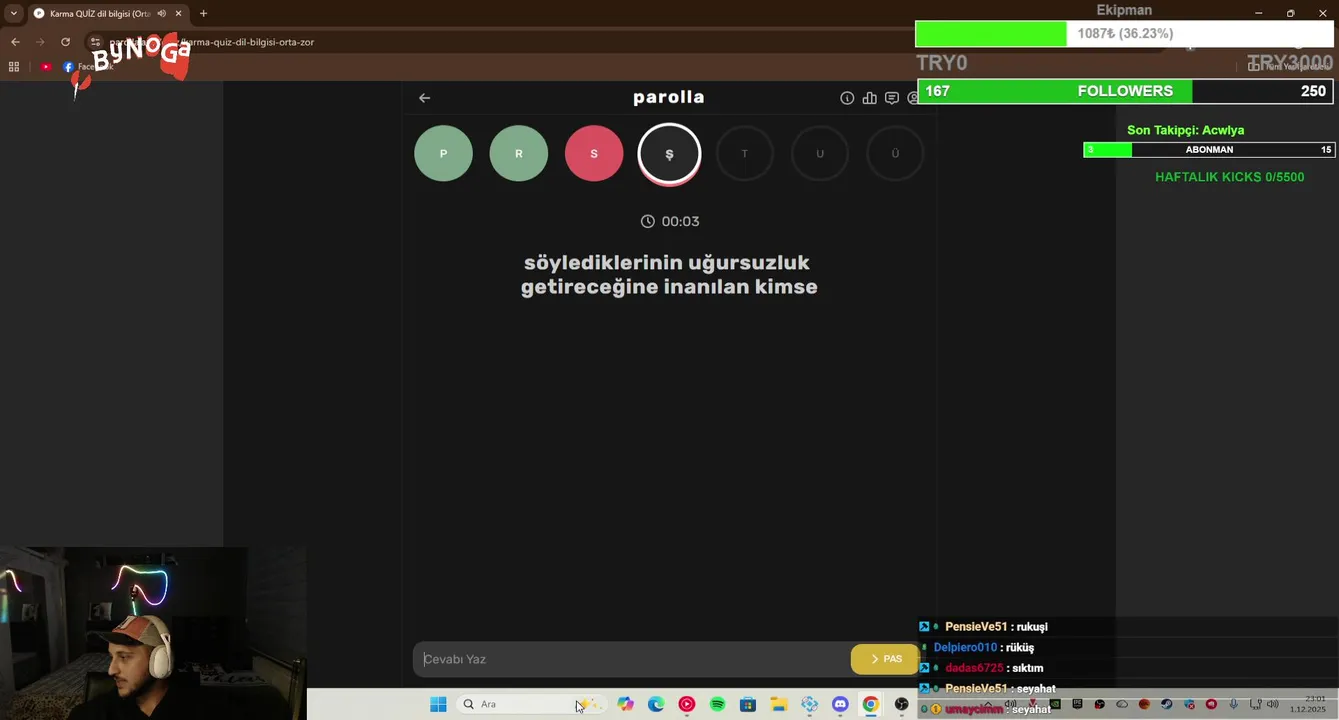Click the PAS button

click(885, 659)
